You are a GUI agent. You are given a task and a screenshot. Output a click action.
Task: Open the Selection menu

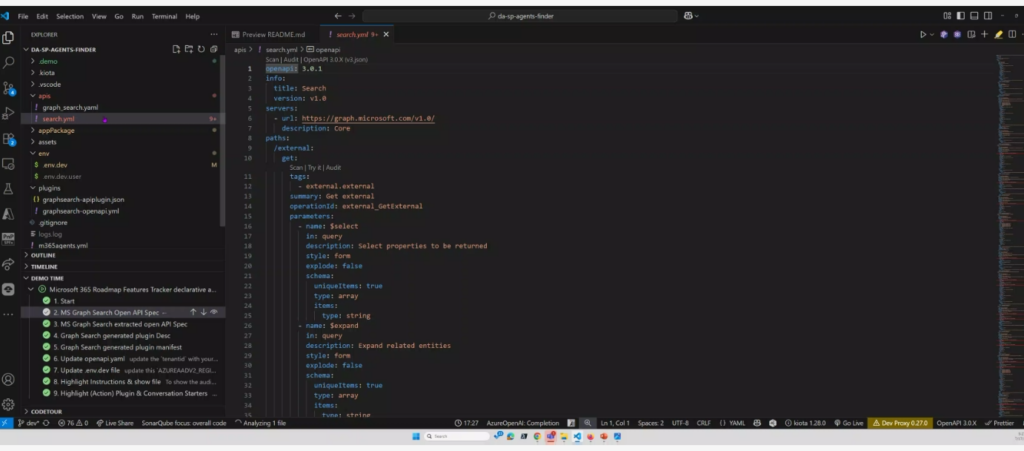(x=70, y=16)
